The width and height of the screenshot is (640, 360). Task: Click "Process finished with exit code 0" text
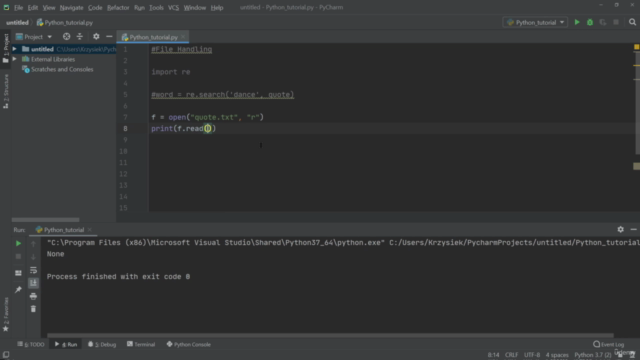pyautogui.click(x=118, y=277)
